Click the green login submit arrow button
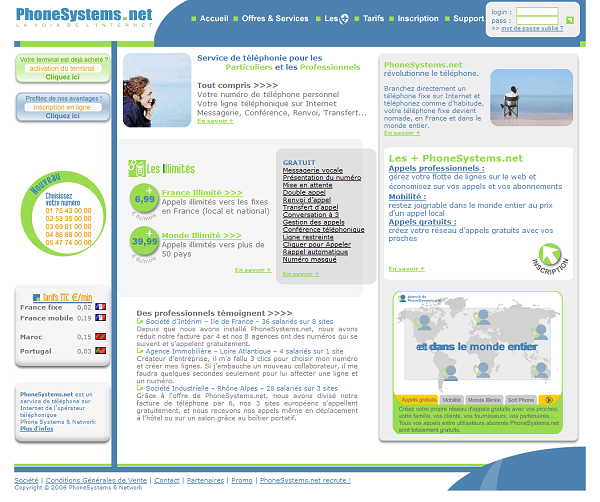The height and width of the screenshot is (502, 600). pos(569,20)
